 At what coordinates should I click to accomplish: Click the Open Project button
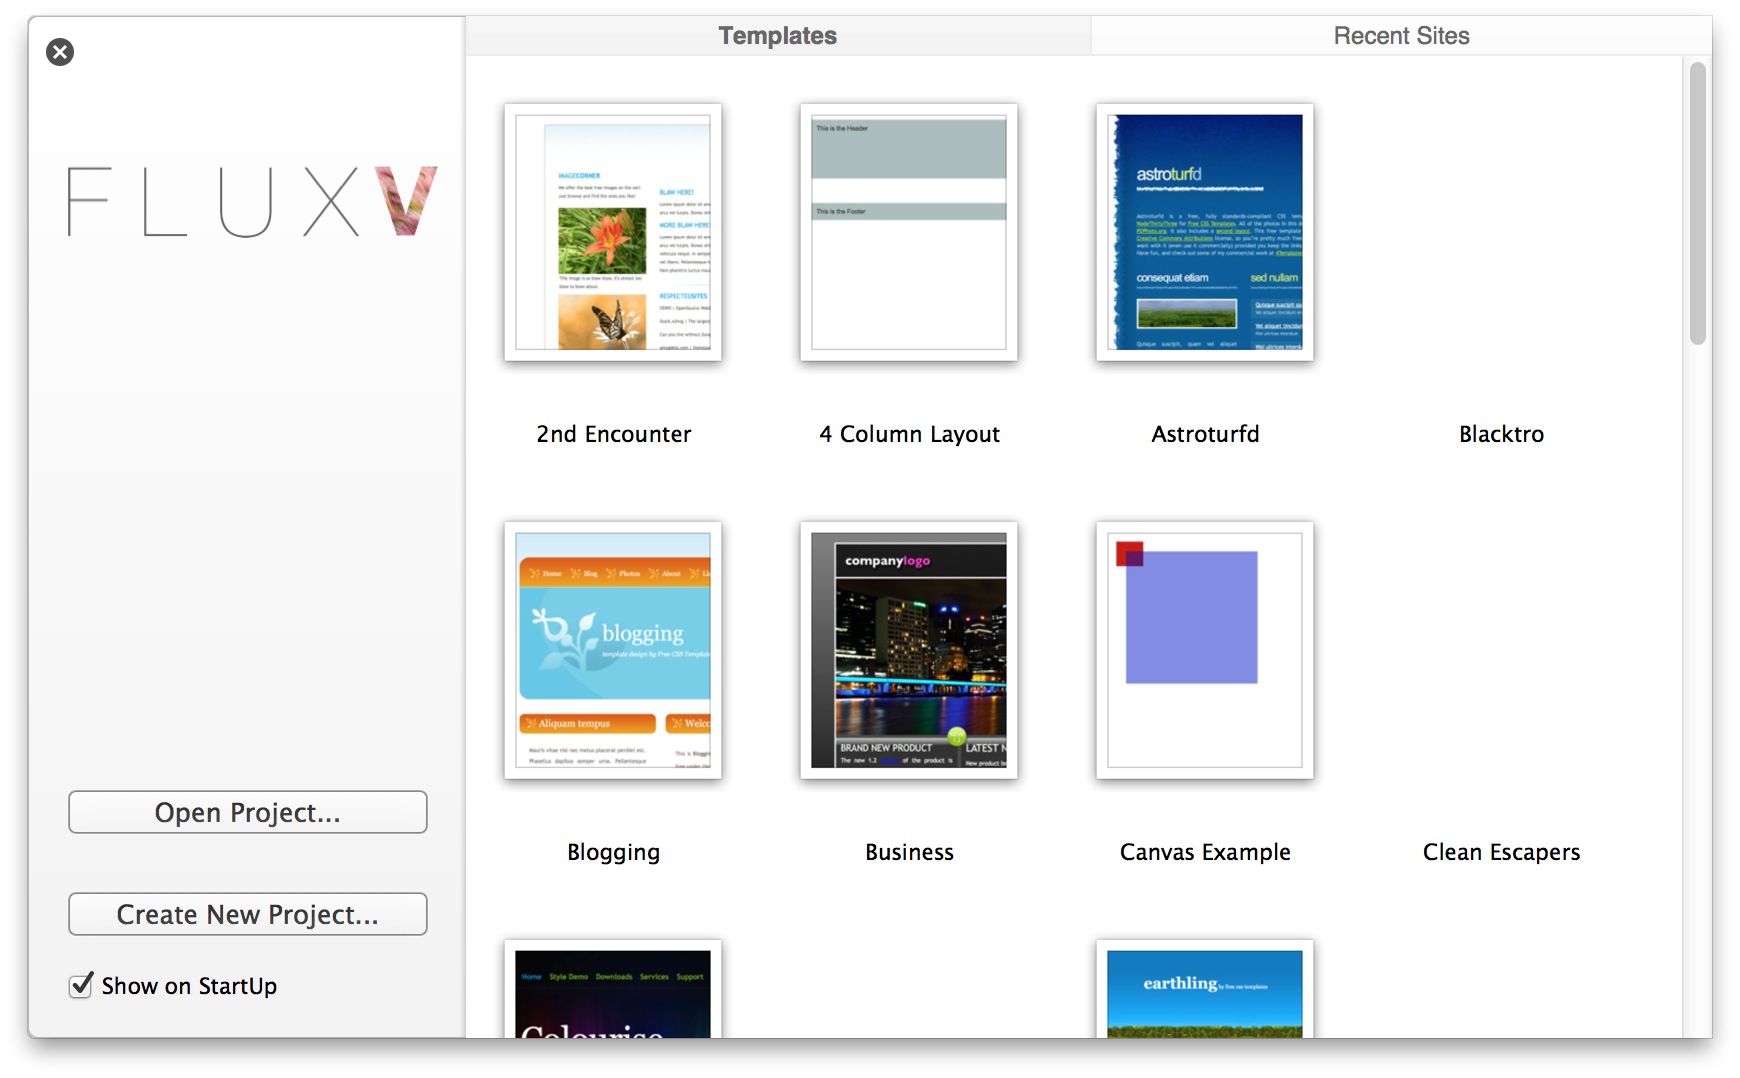(x=247, y=812)
